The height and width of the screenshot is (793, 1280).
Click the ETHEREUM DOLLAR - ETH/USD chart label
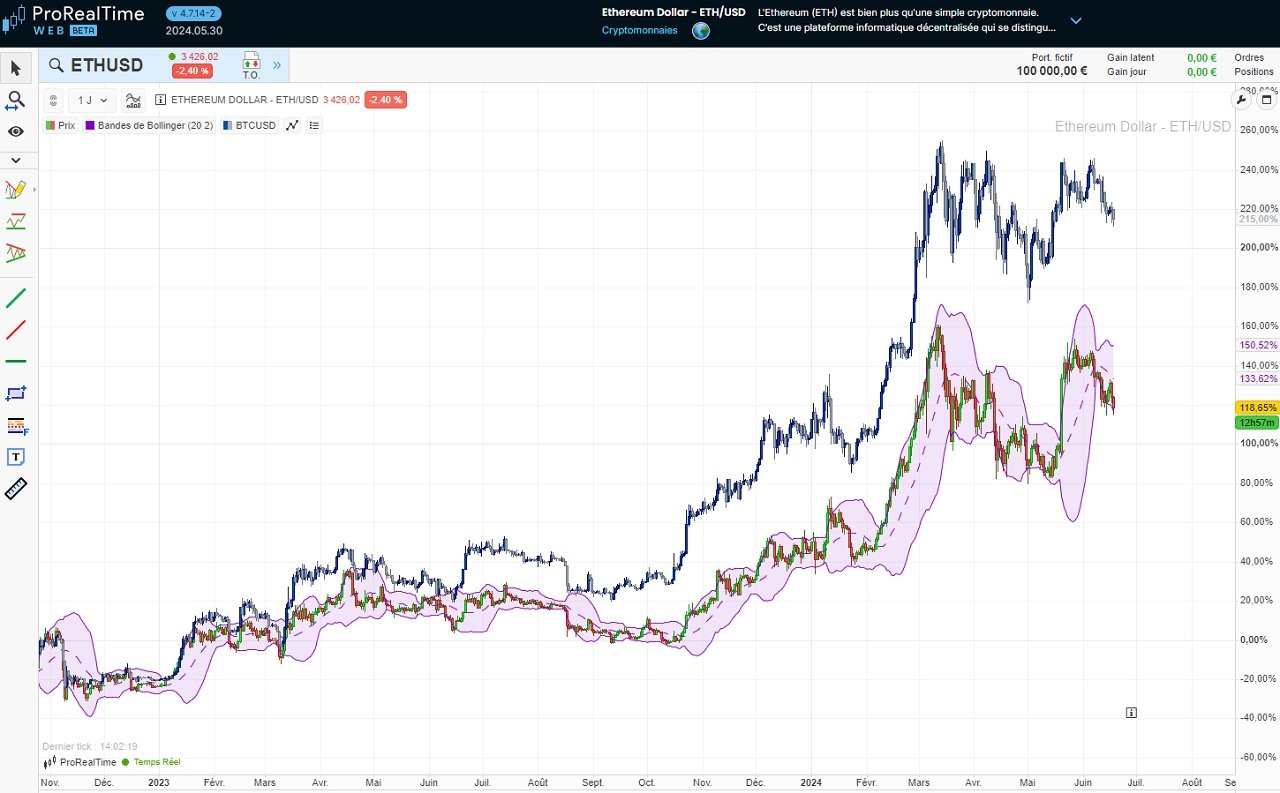pyautogui.click(x=244, y=100)
